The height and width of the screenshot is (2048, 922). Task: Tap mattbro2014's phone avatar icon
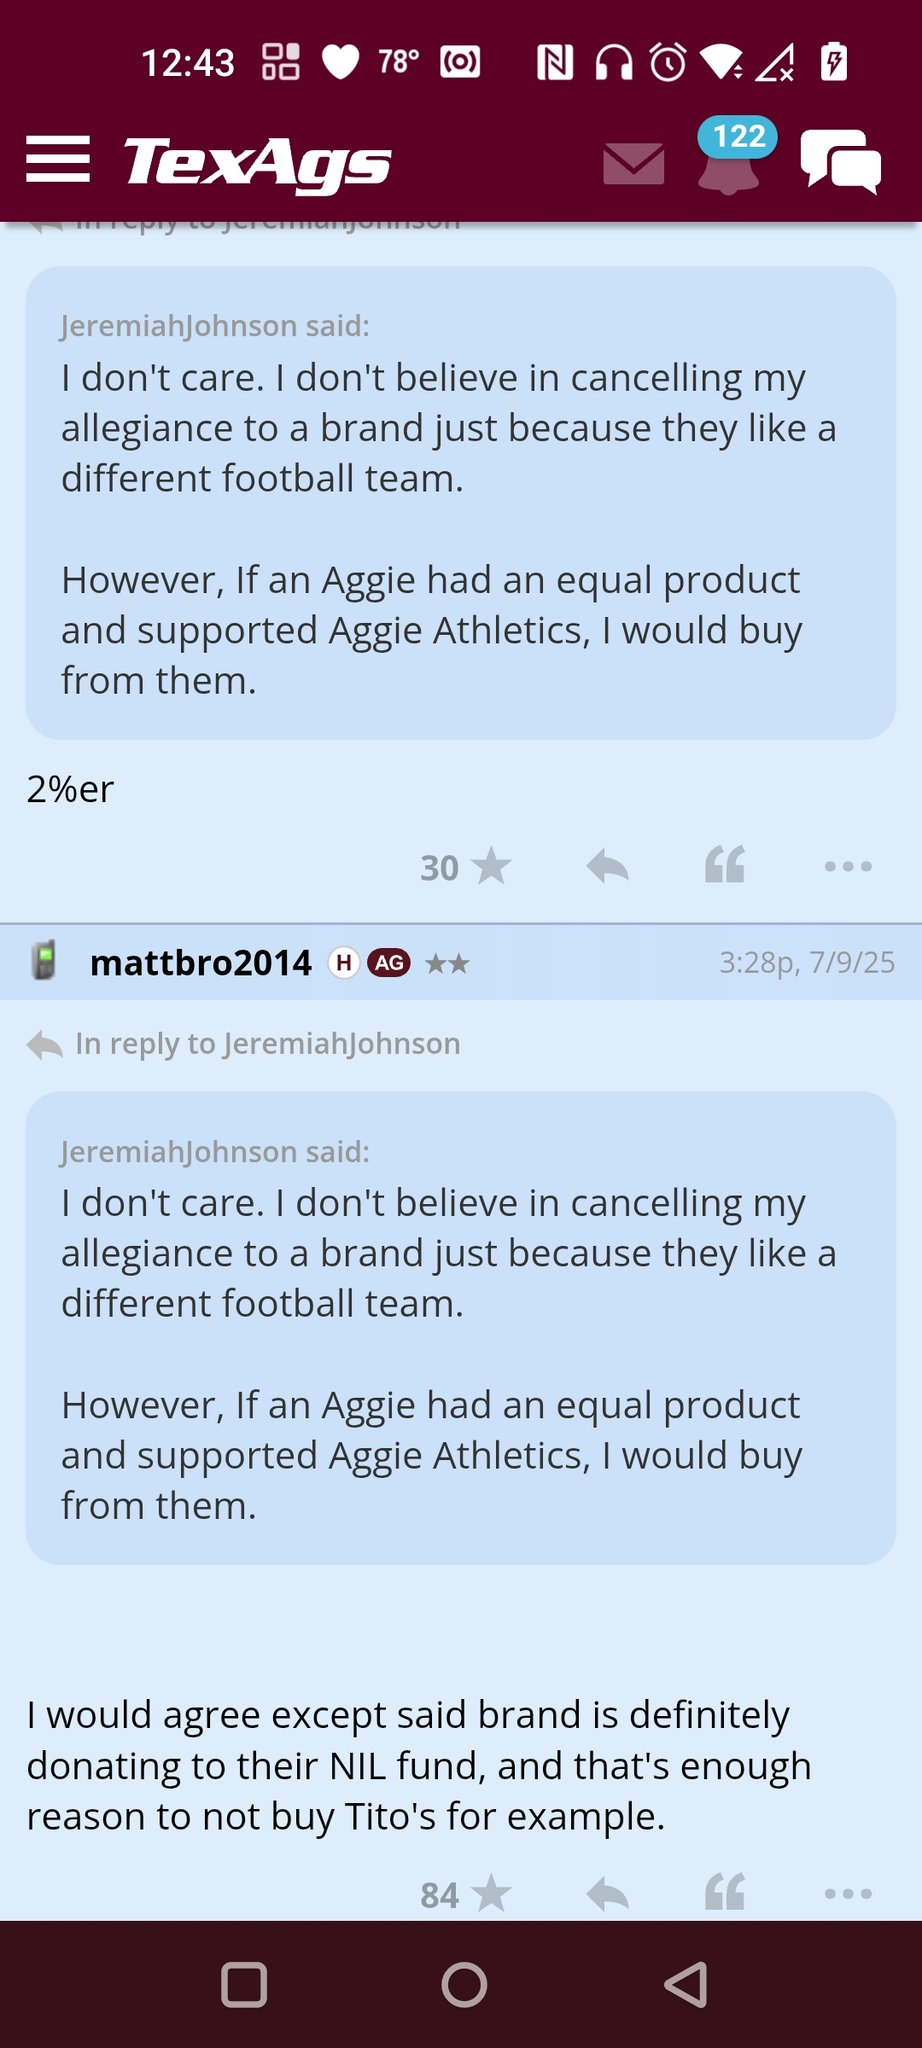click(x=43, y=961)
